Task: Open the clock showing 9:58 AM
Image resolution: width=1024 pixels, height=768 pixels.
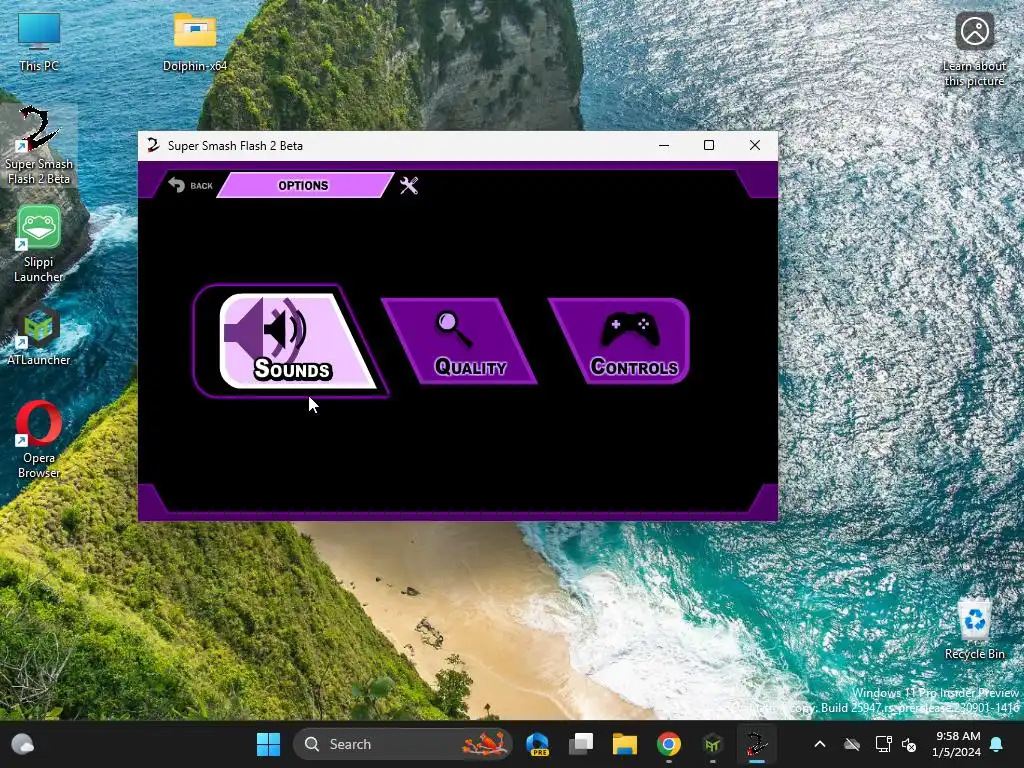Action: 957,744
